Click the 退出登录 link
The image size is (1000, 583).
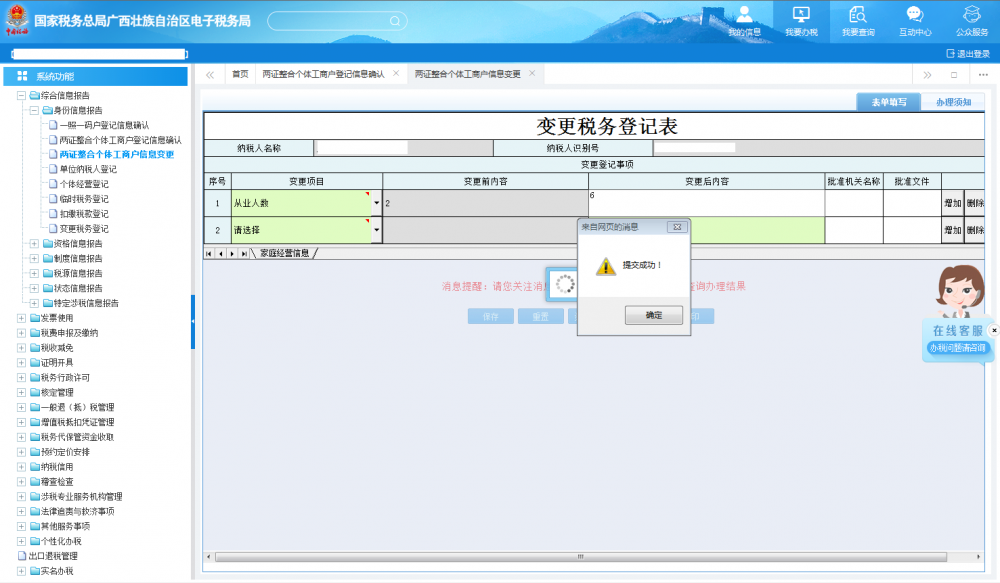click(967, 54)
